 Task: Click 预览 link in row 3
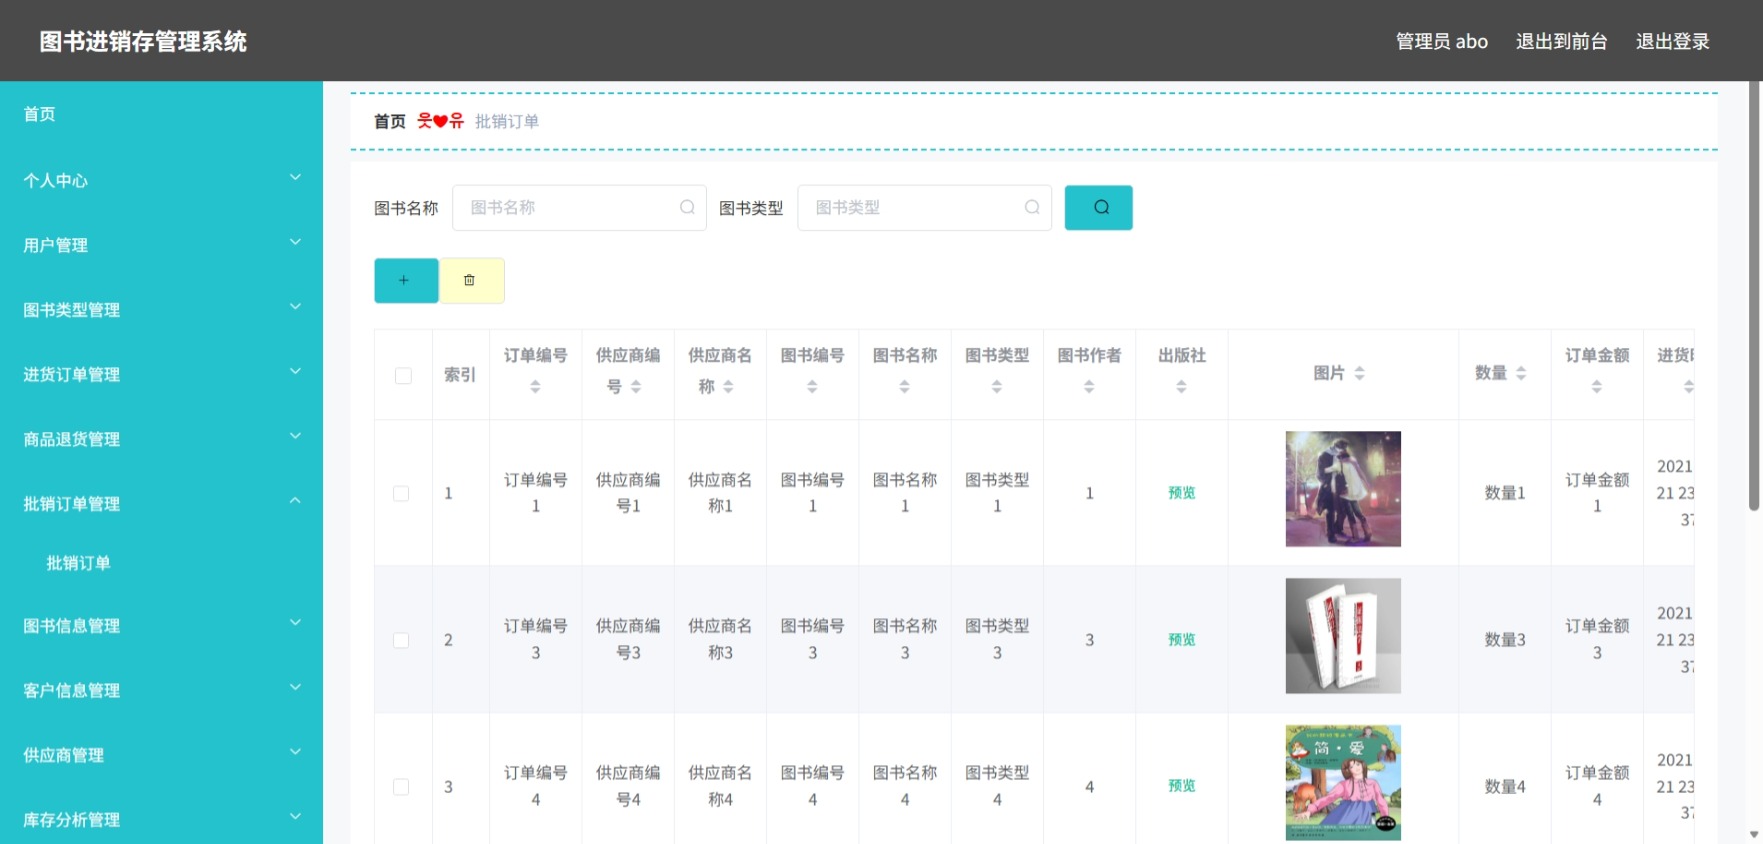pos(1181,785)
